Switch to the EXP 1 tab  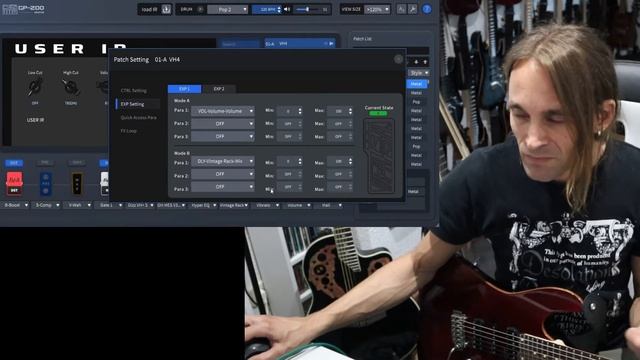(x=184, y=89)
